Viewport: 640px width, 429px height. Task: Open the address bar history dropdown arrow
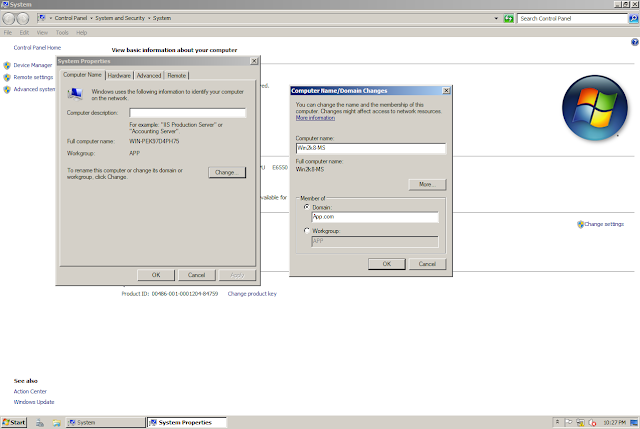[x=496, y=18]
